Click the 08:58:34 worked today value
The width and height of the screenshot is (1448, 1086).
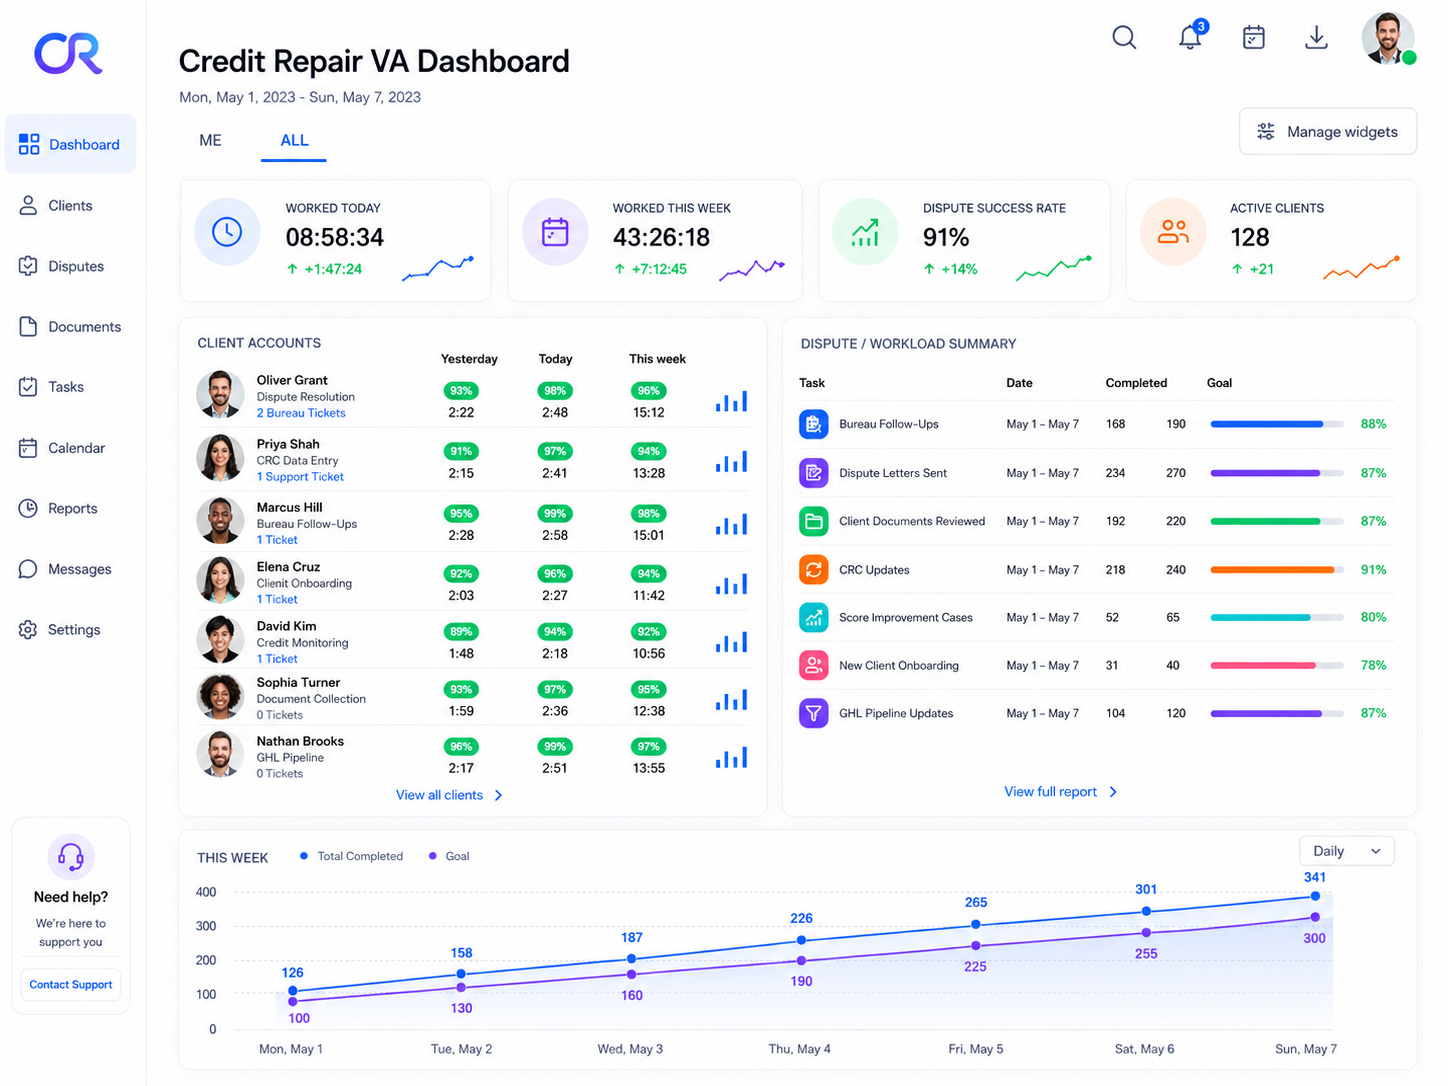coord(335,237)
